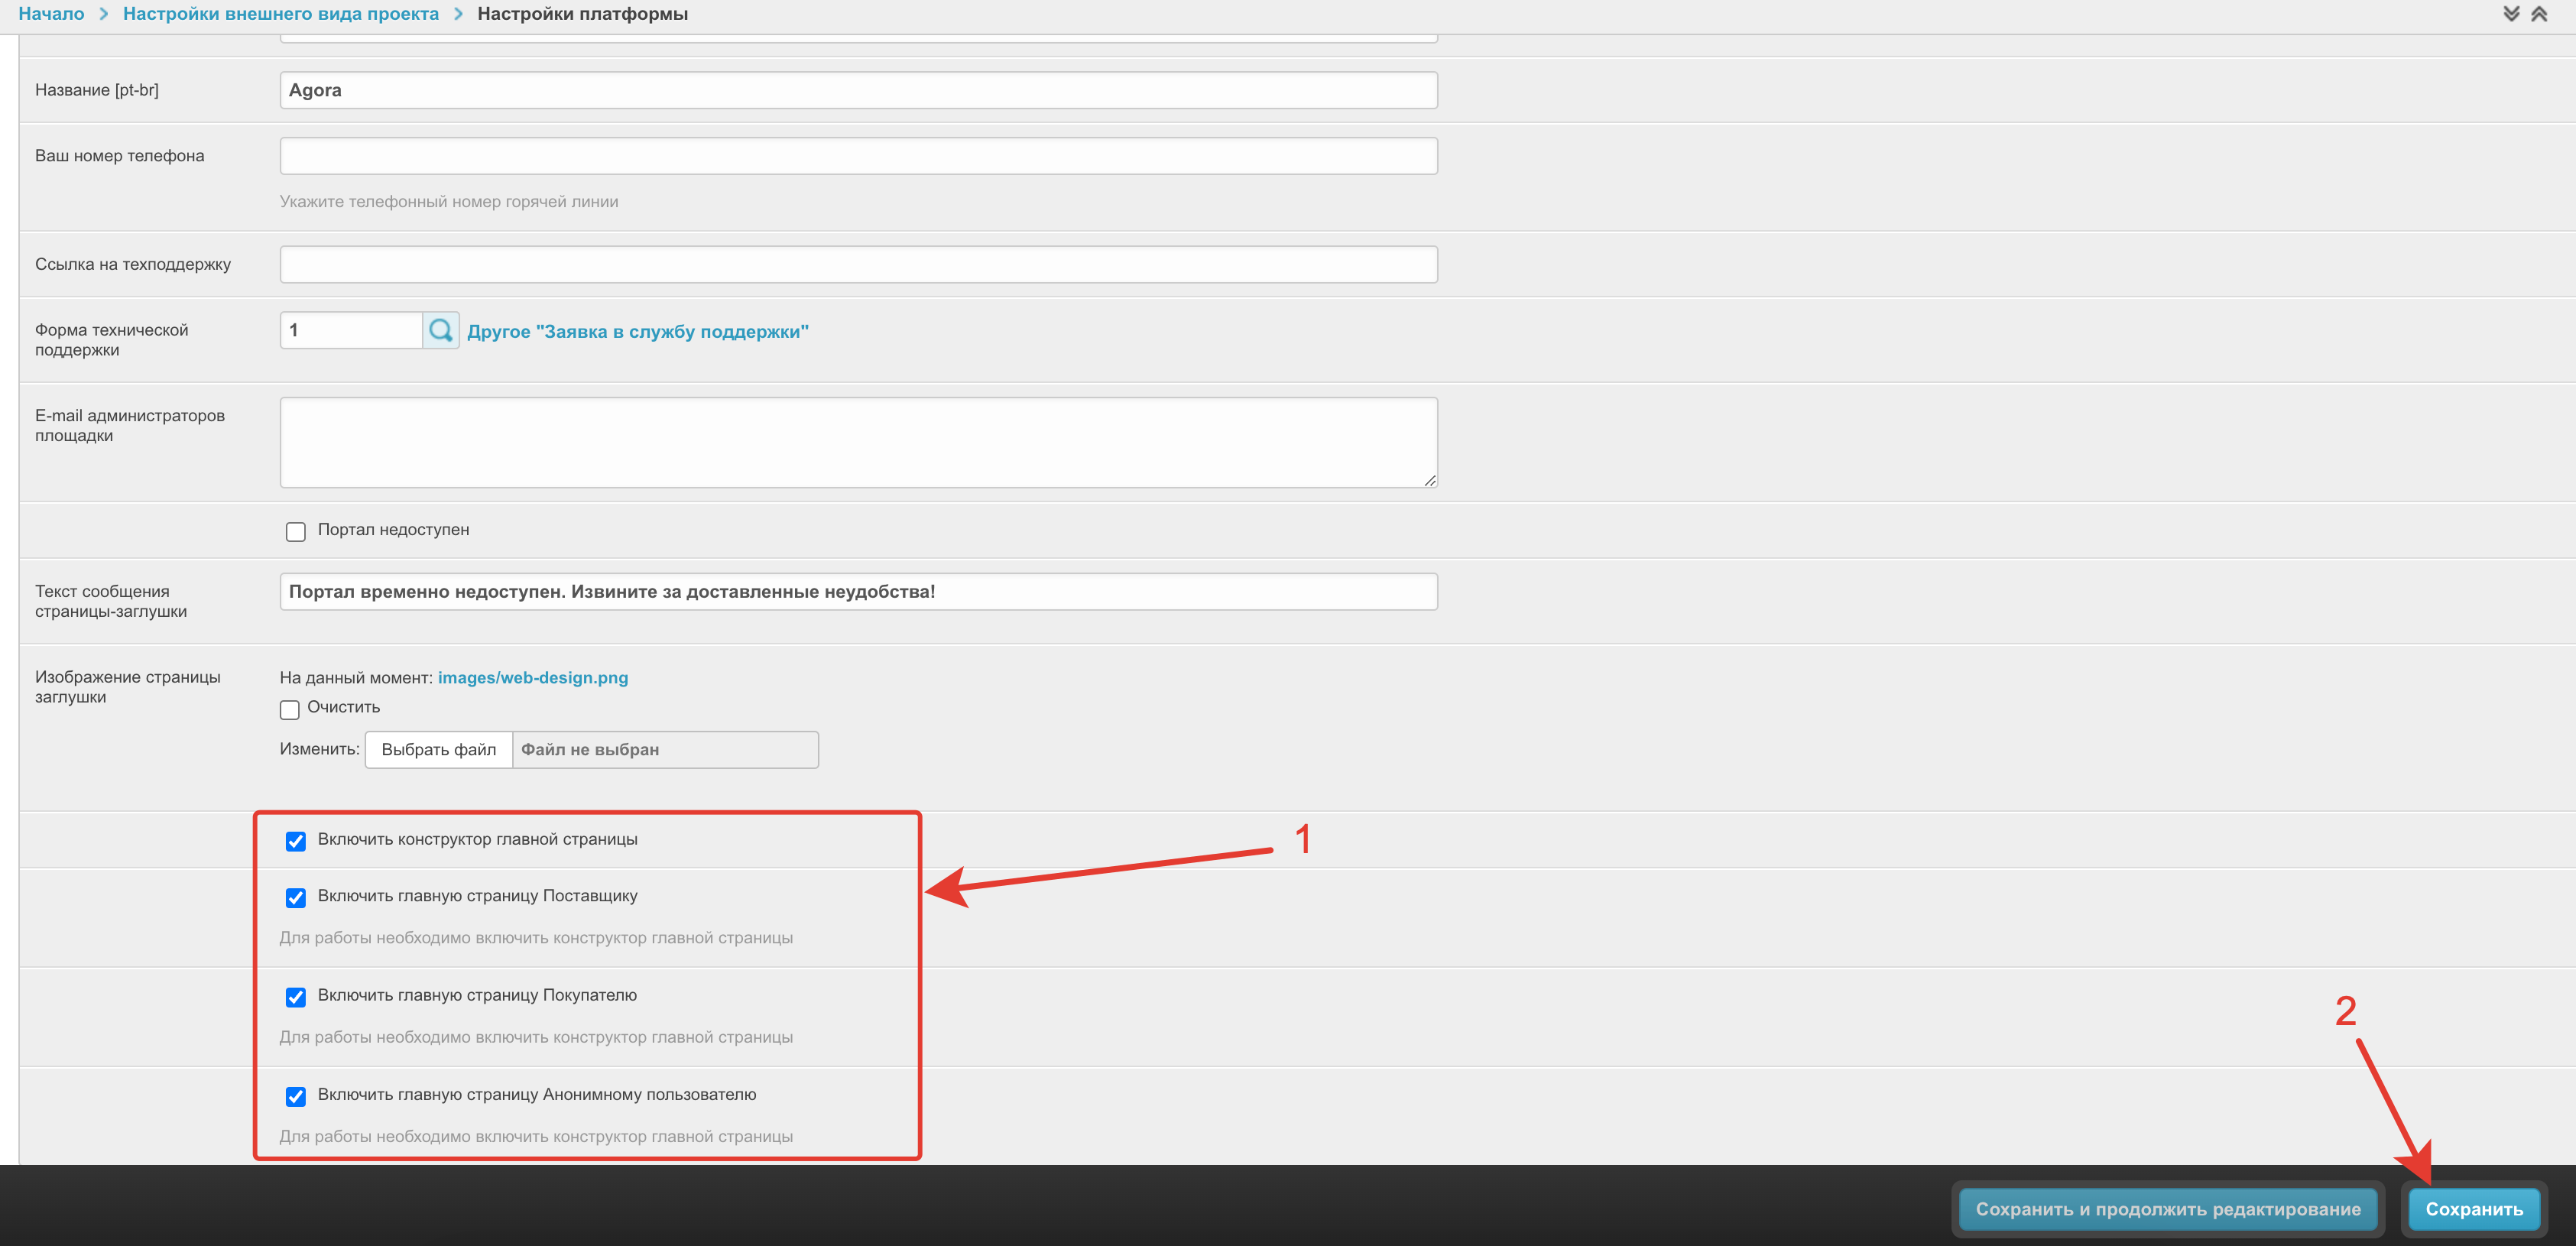Check the 'Очистить' image checkbox

tap(290, 709)
